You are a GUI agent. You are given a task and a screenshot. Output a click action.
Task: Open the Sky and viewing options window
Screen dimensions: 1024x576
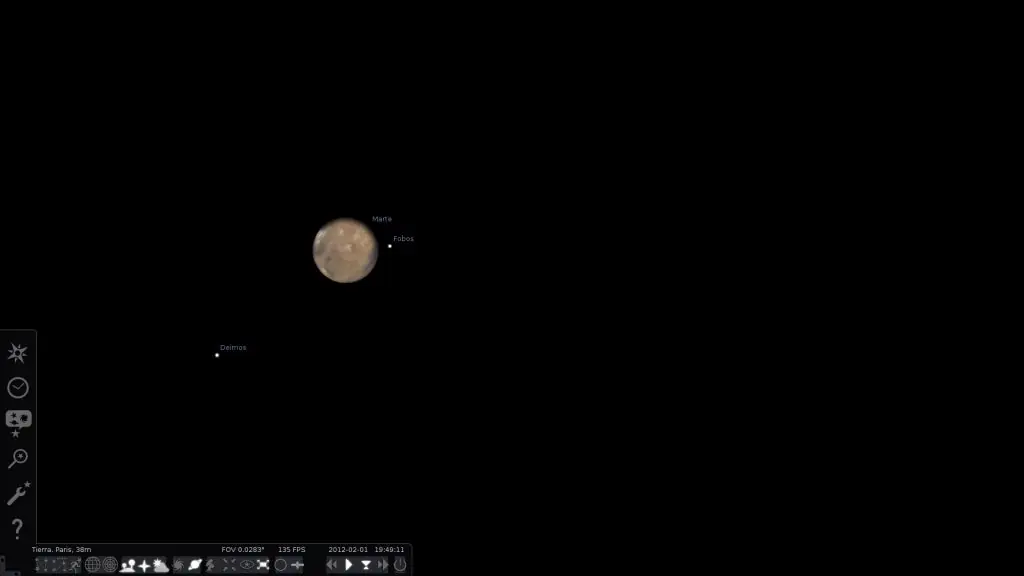pyautogui.click(x=17, y=420)
